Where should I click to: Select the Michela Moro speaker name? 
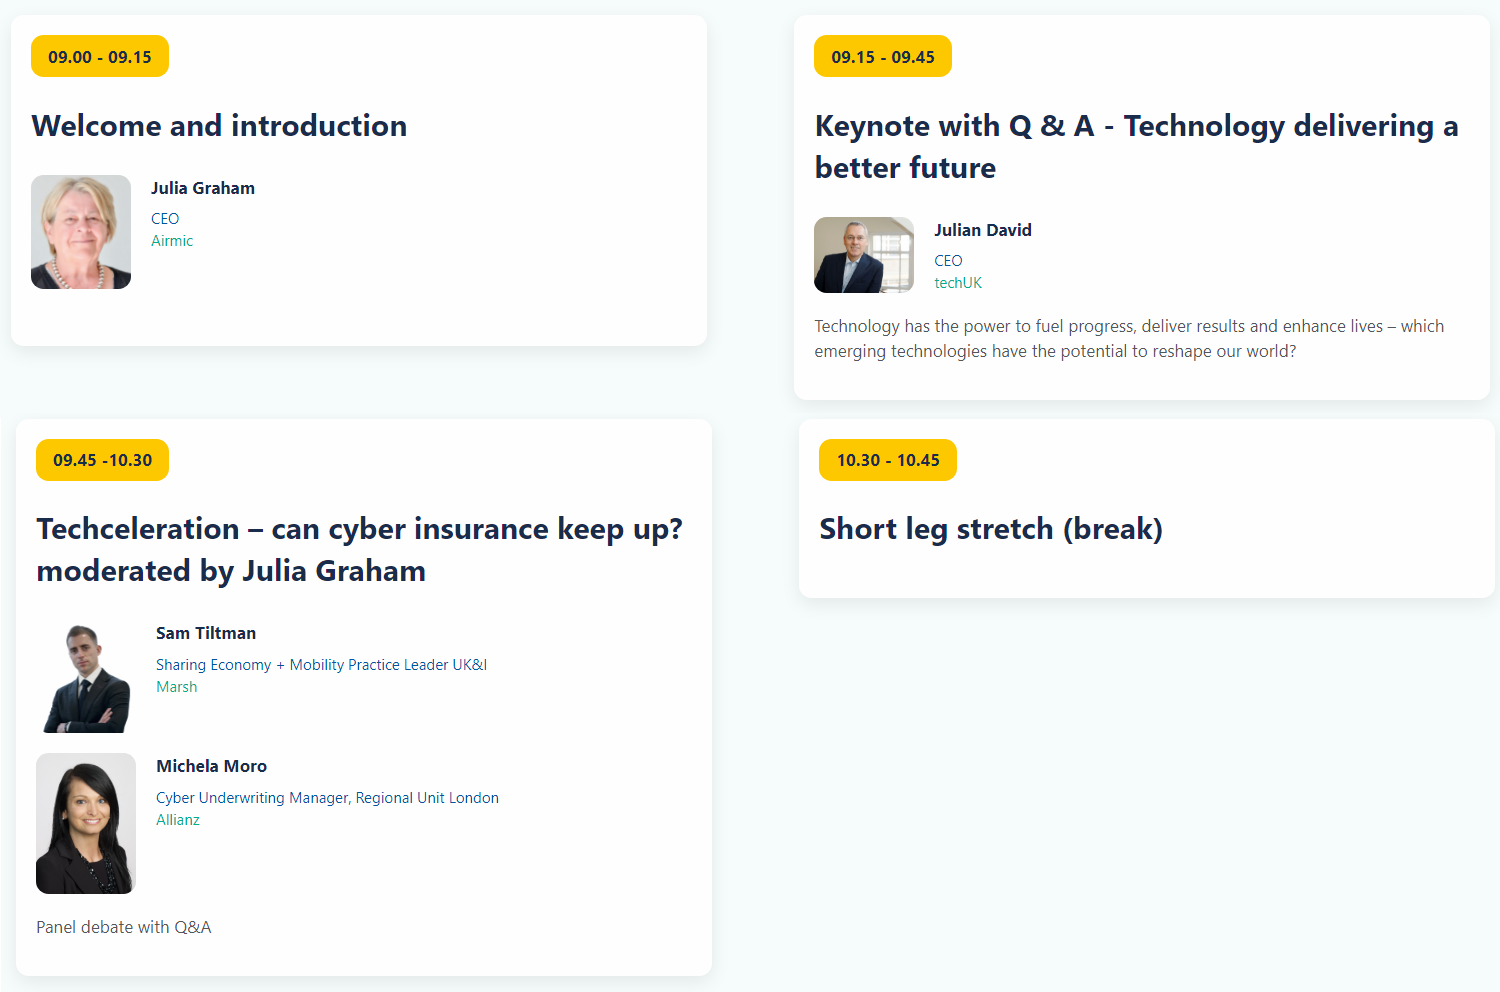(x=212, y=766)
